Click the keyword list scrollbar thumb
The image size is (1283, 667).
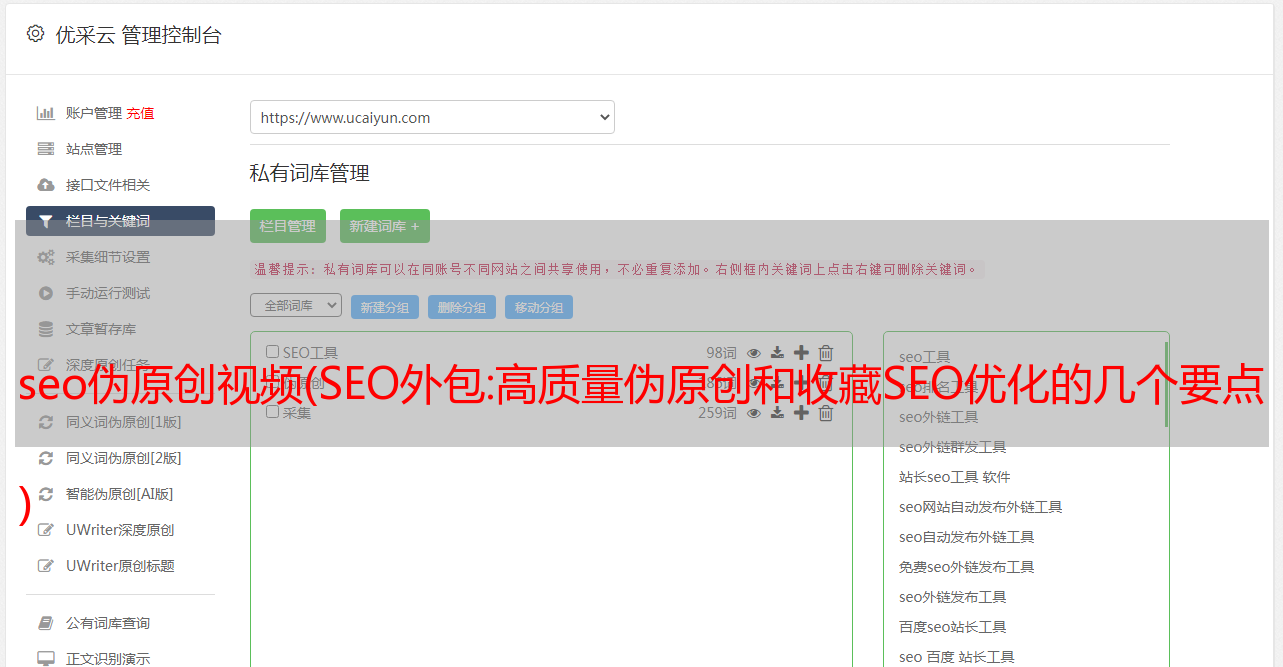1166,384
